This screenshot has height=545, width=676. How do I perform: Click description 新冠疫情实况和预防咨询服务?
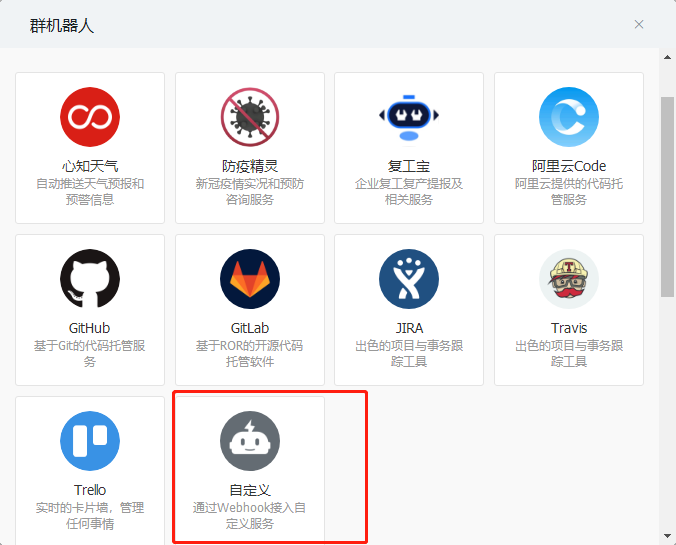click(x=250, y=191)
